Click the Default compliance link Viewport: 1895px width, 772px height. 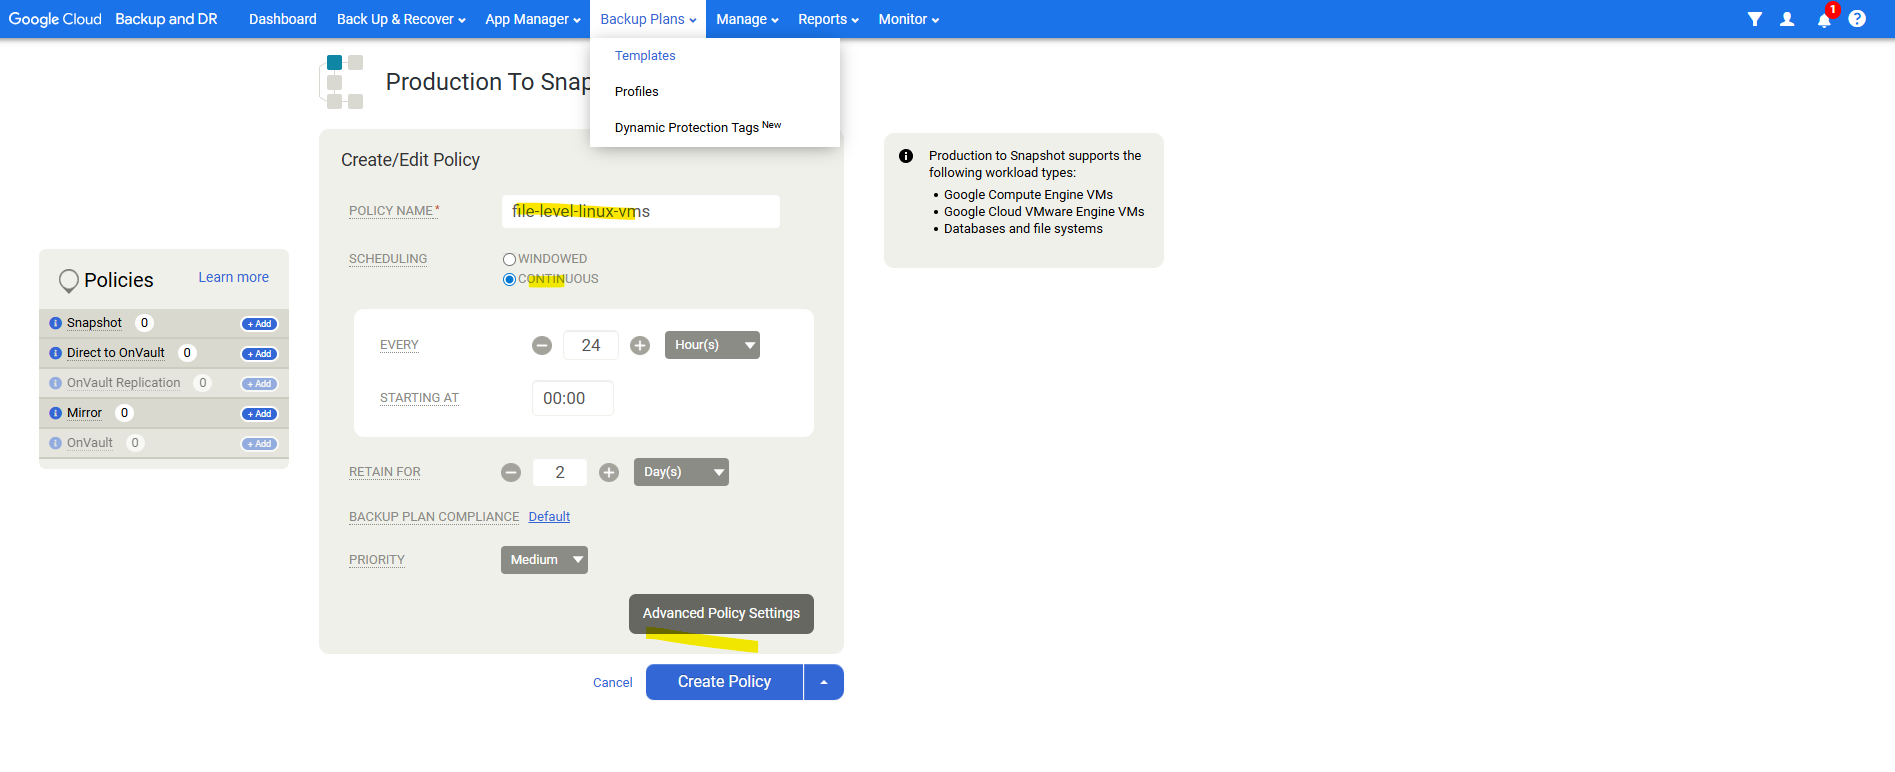549,517
